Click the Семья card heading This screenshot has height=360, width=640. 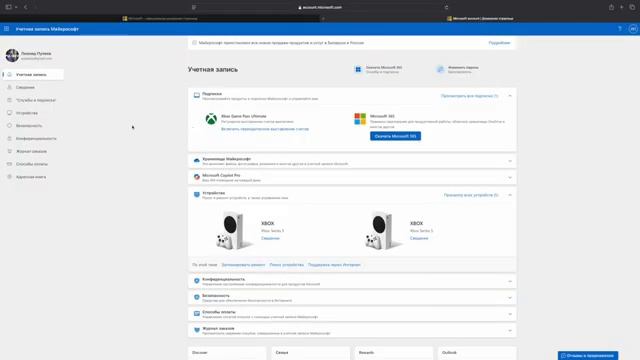point(282,352)
